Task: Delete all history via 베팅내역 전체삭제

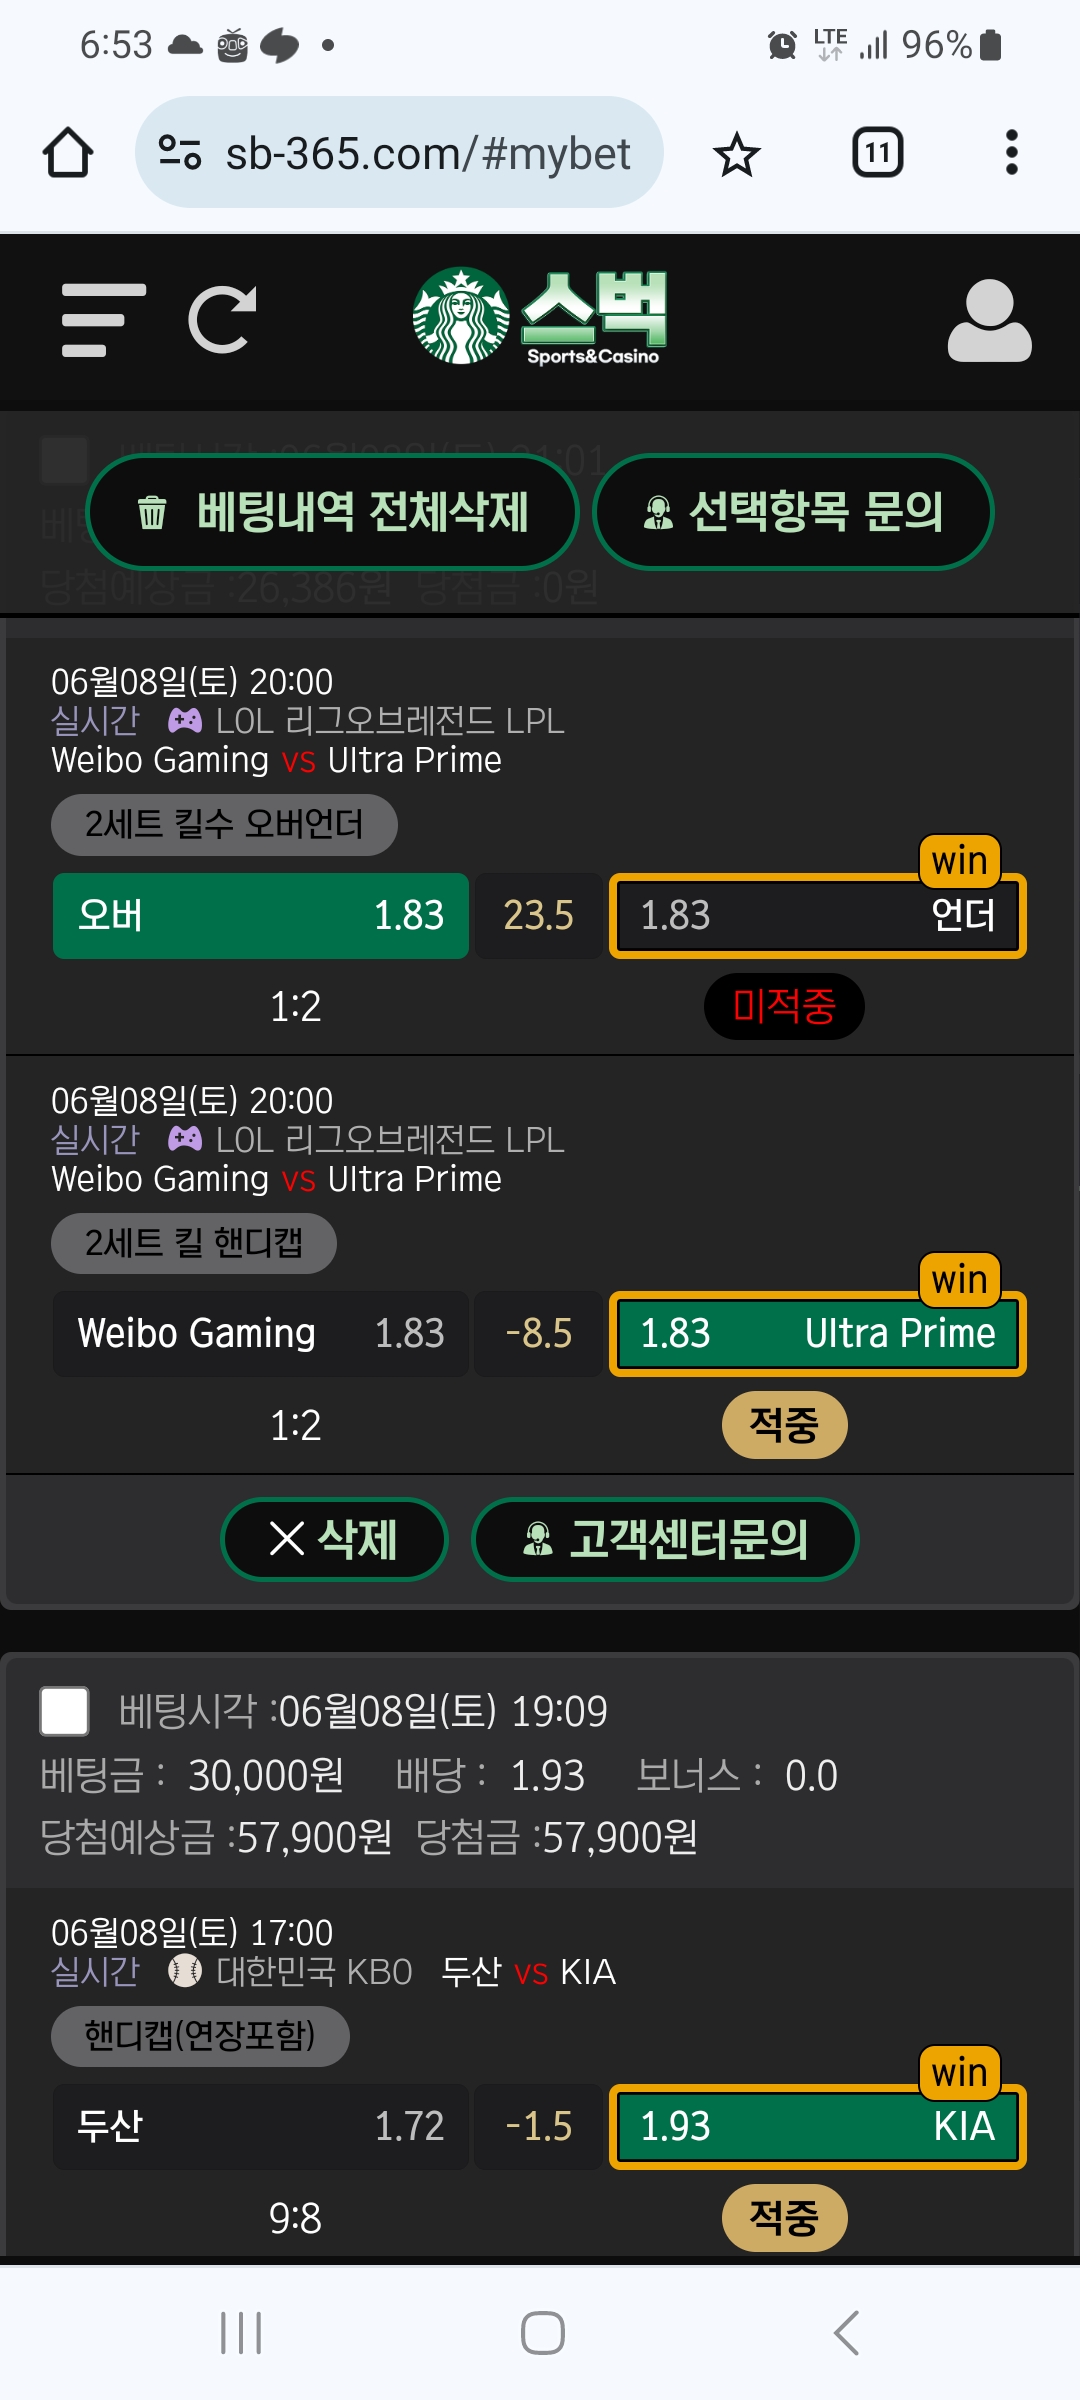Action: (333, 512)
